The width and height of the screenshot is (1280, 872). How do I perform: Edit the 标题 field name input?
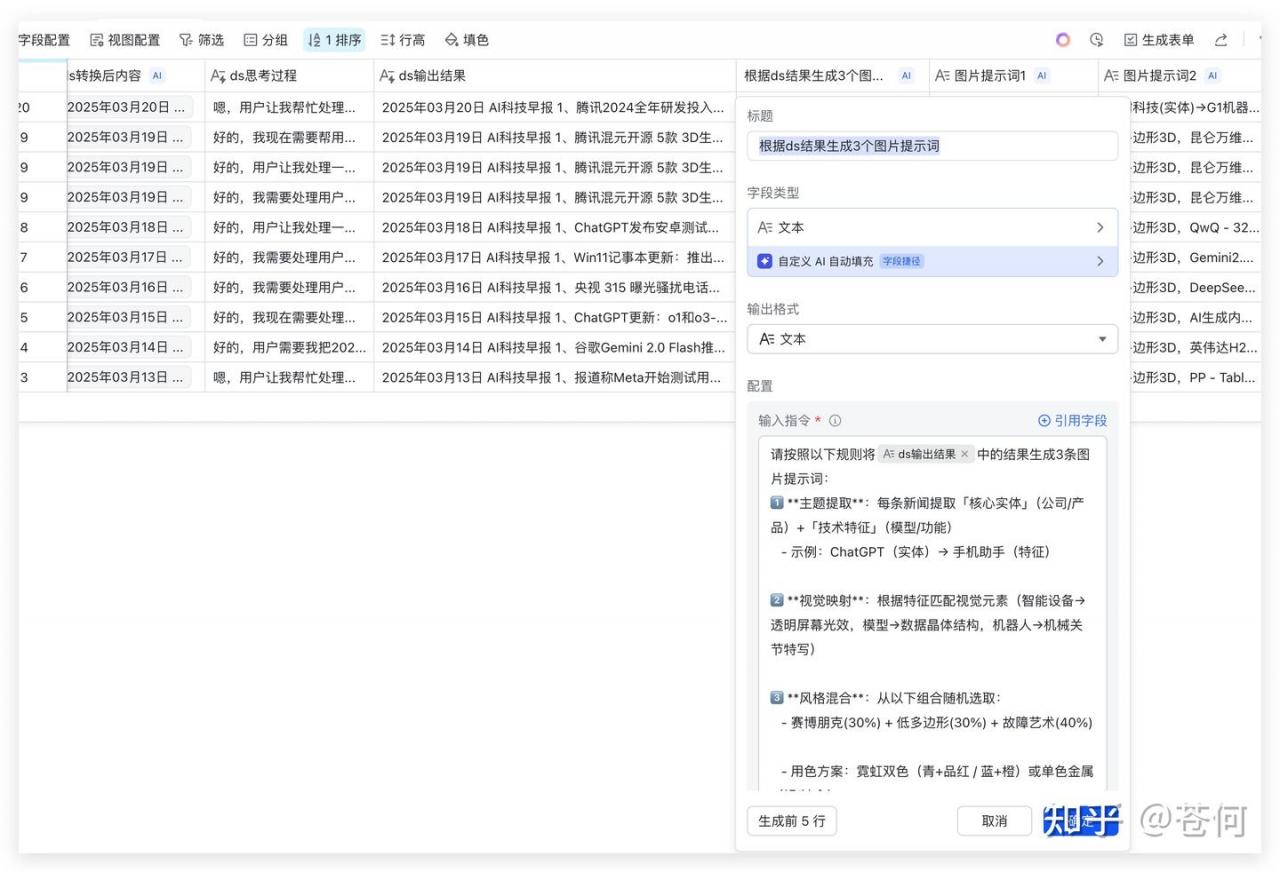click(x=932, y=146)
